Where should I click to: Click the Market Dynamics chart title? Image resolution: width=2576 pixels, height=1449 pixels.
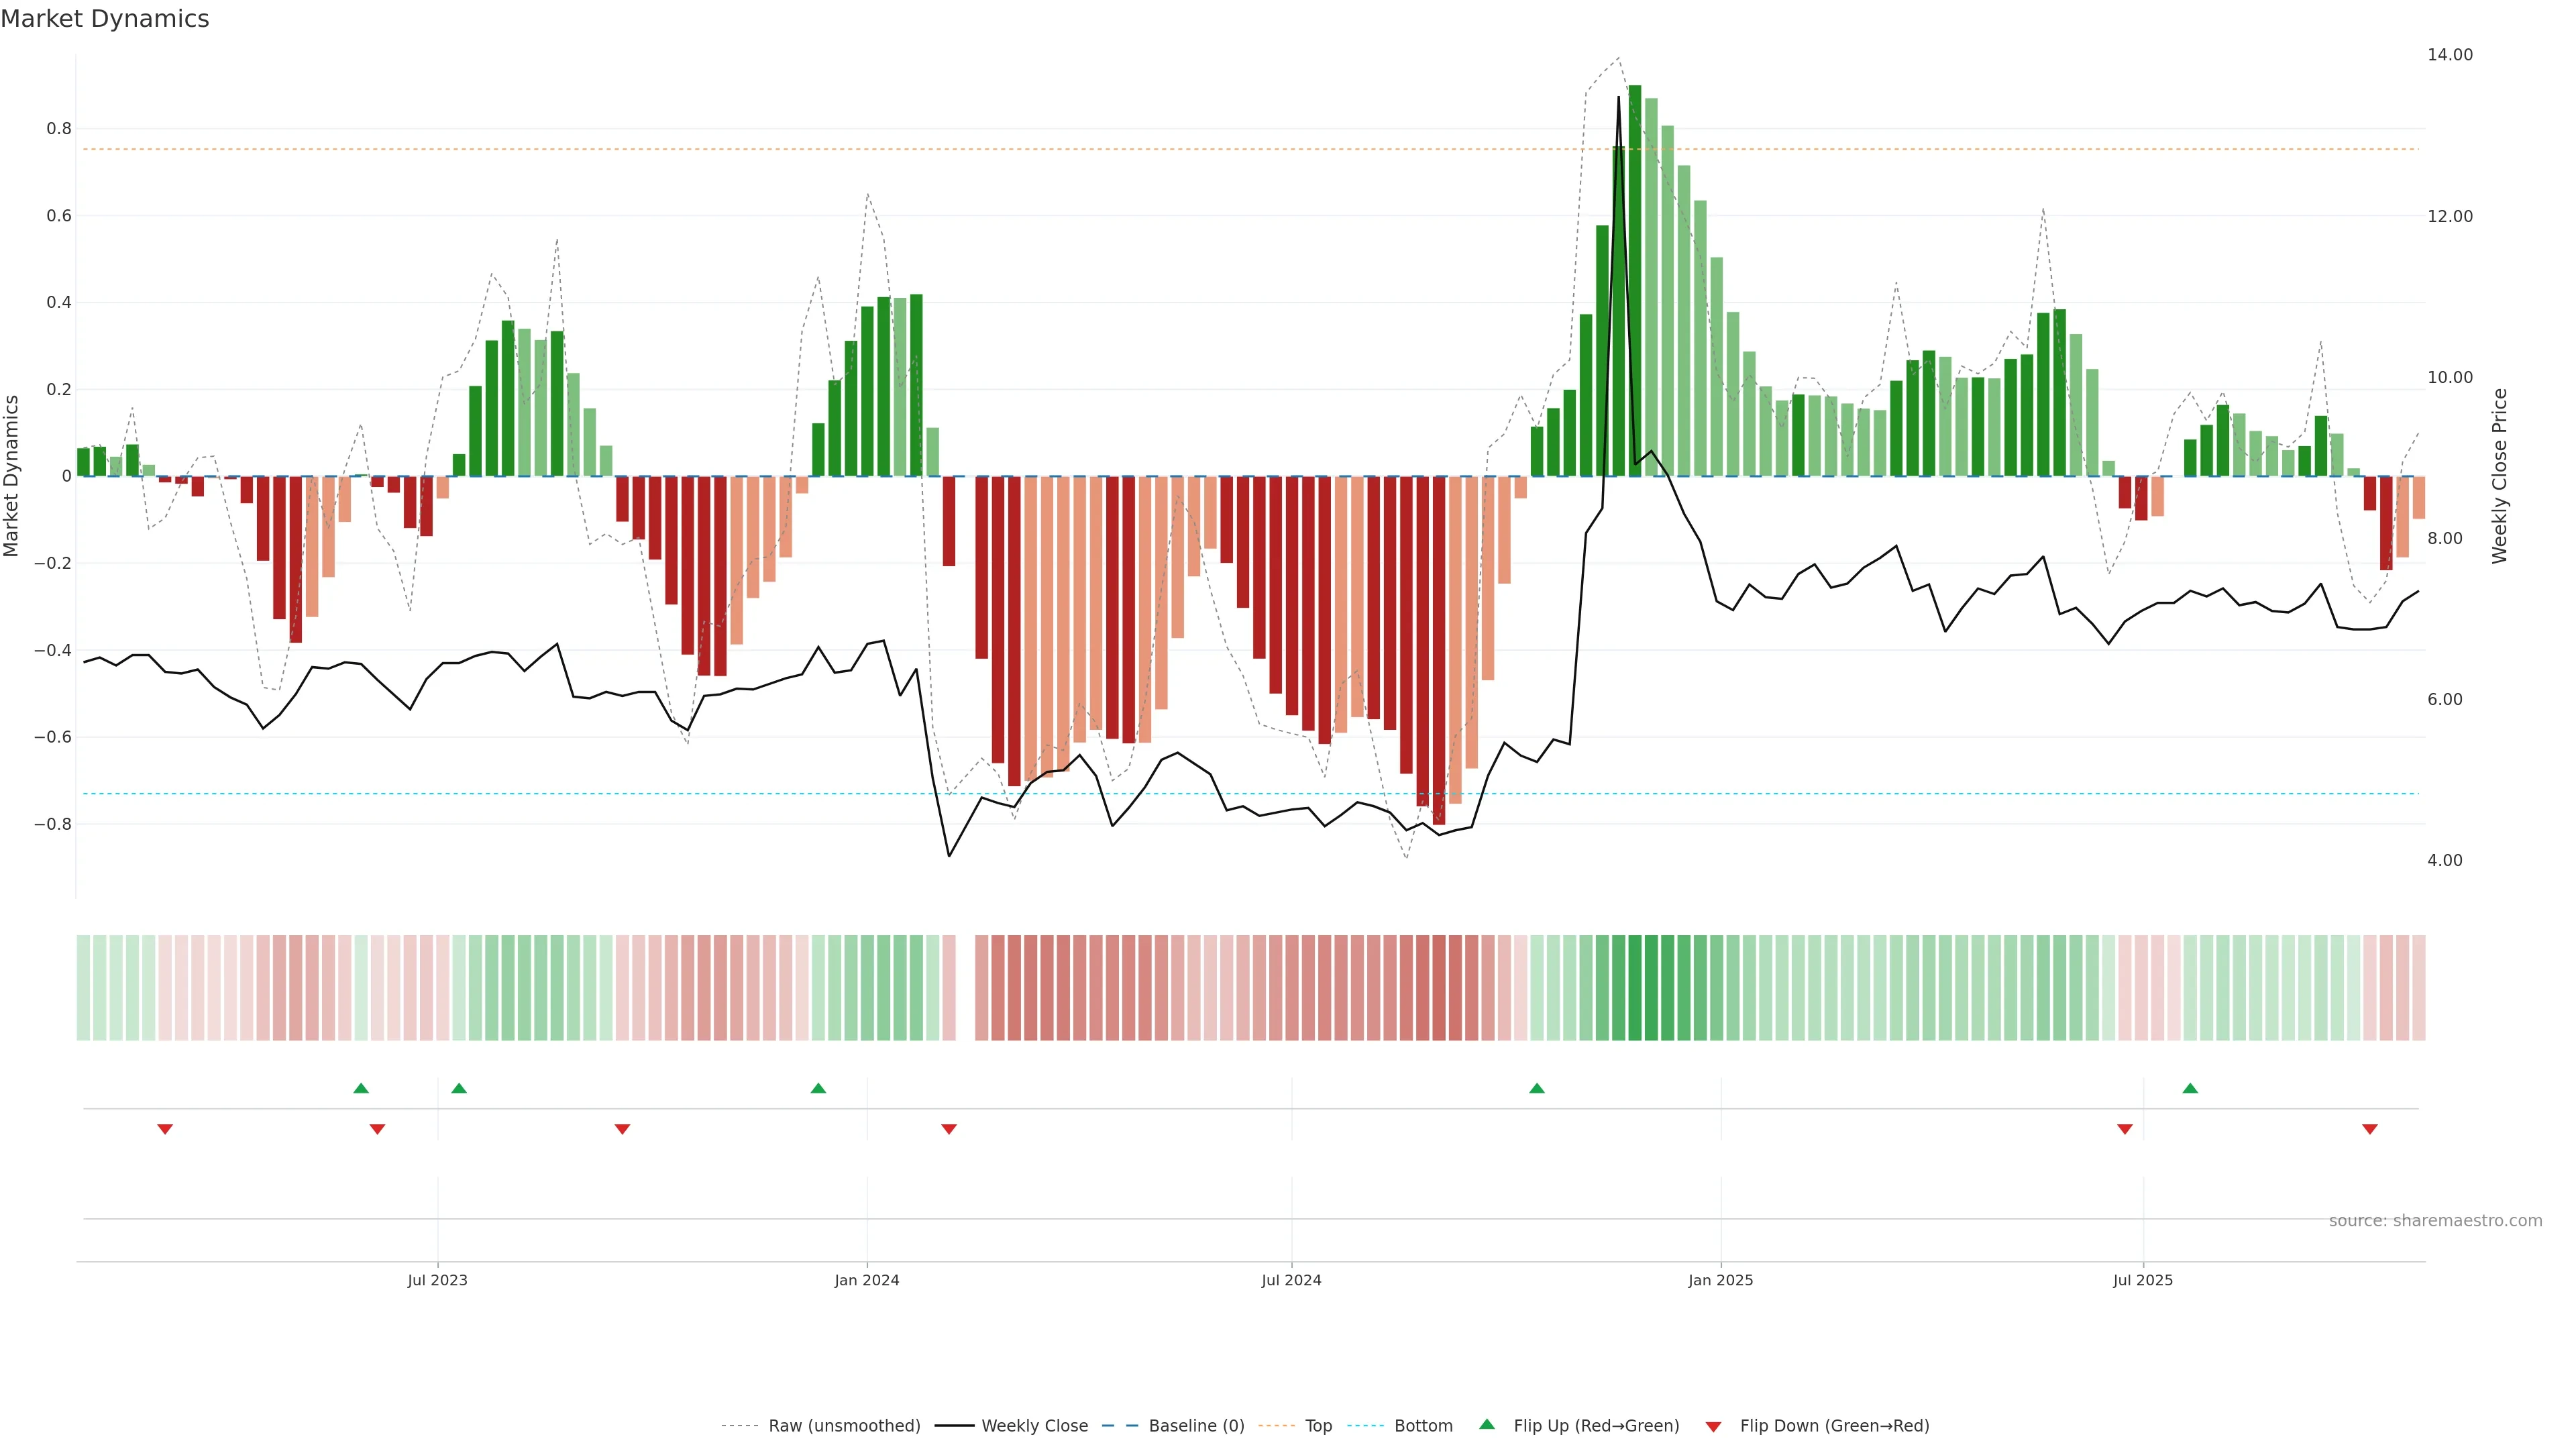click(105, 19)
